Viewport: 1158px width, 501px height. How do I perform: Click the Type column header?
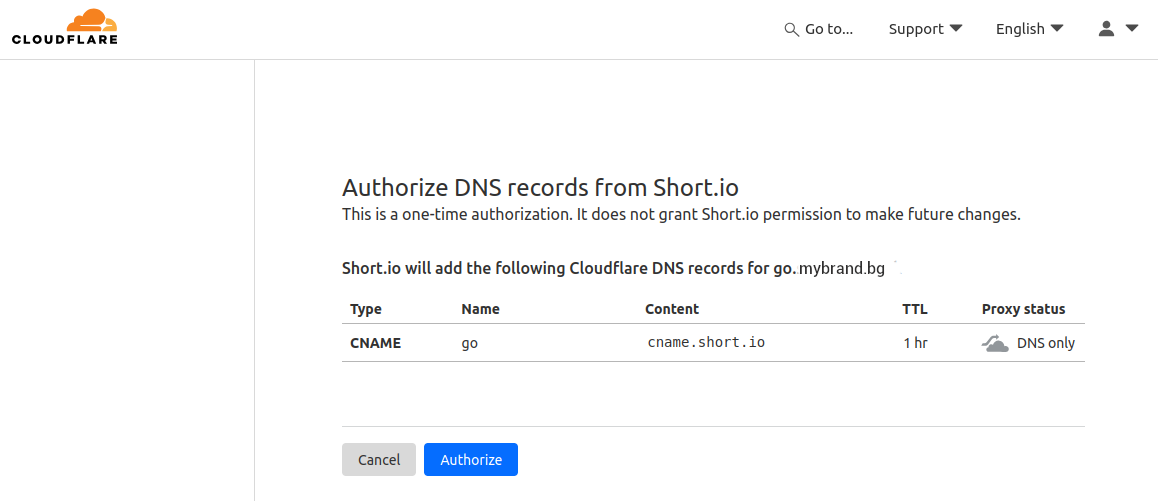[x=366, y=309]
